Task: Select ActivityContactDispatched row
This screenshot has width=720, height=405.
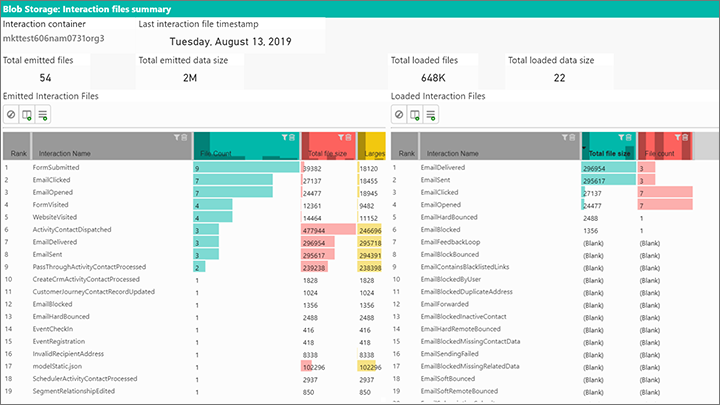Action: click(194, 230)
